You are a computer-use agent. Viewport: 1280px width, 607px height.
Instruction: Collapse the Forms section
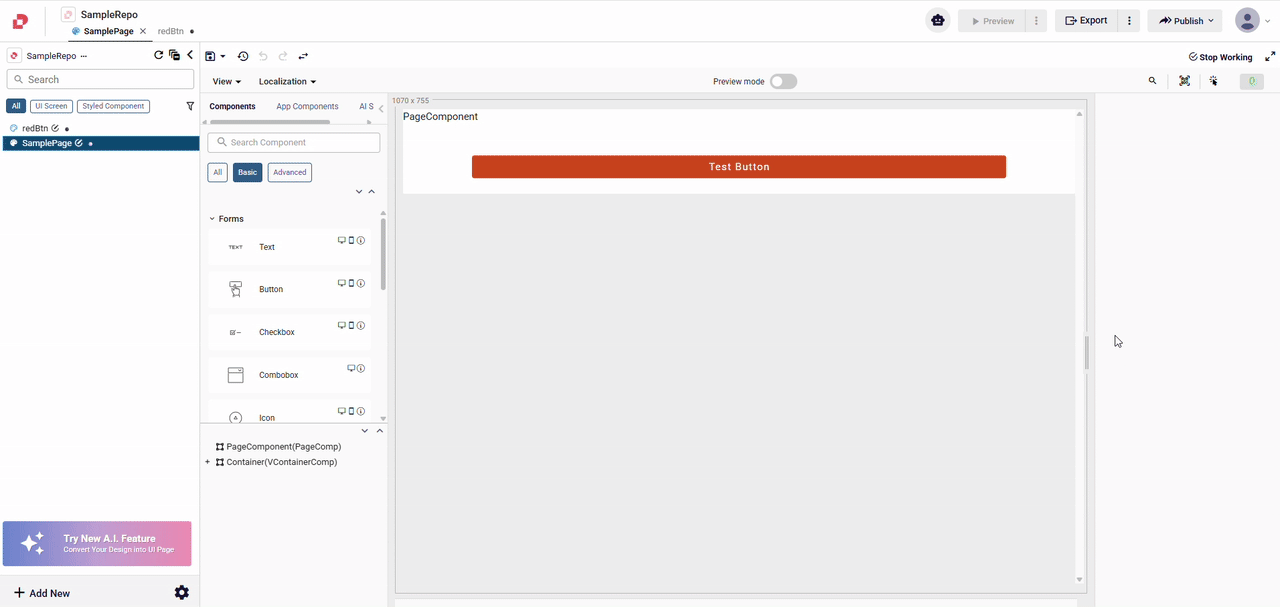pos(212,219)
